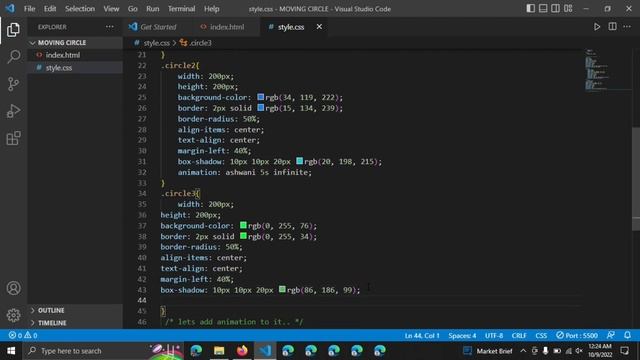The width and height of the screenshot is (640, 360).
Task: Open the Accounts menu icon
Action: click(x=13, y=288)
